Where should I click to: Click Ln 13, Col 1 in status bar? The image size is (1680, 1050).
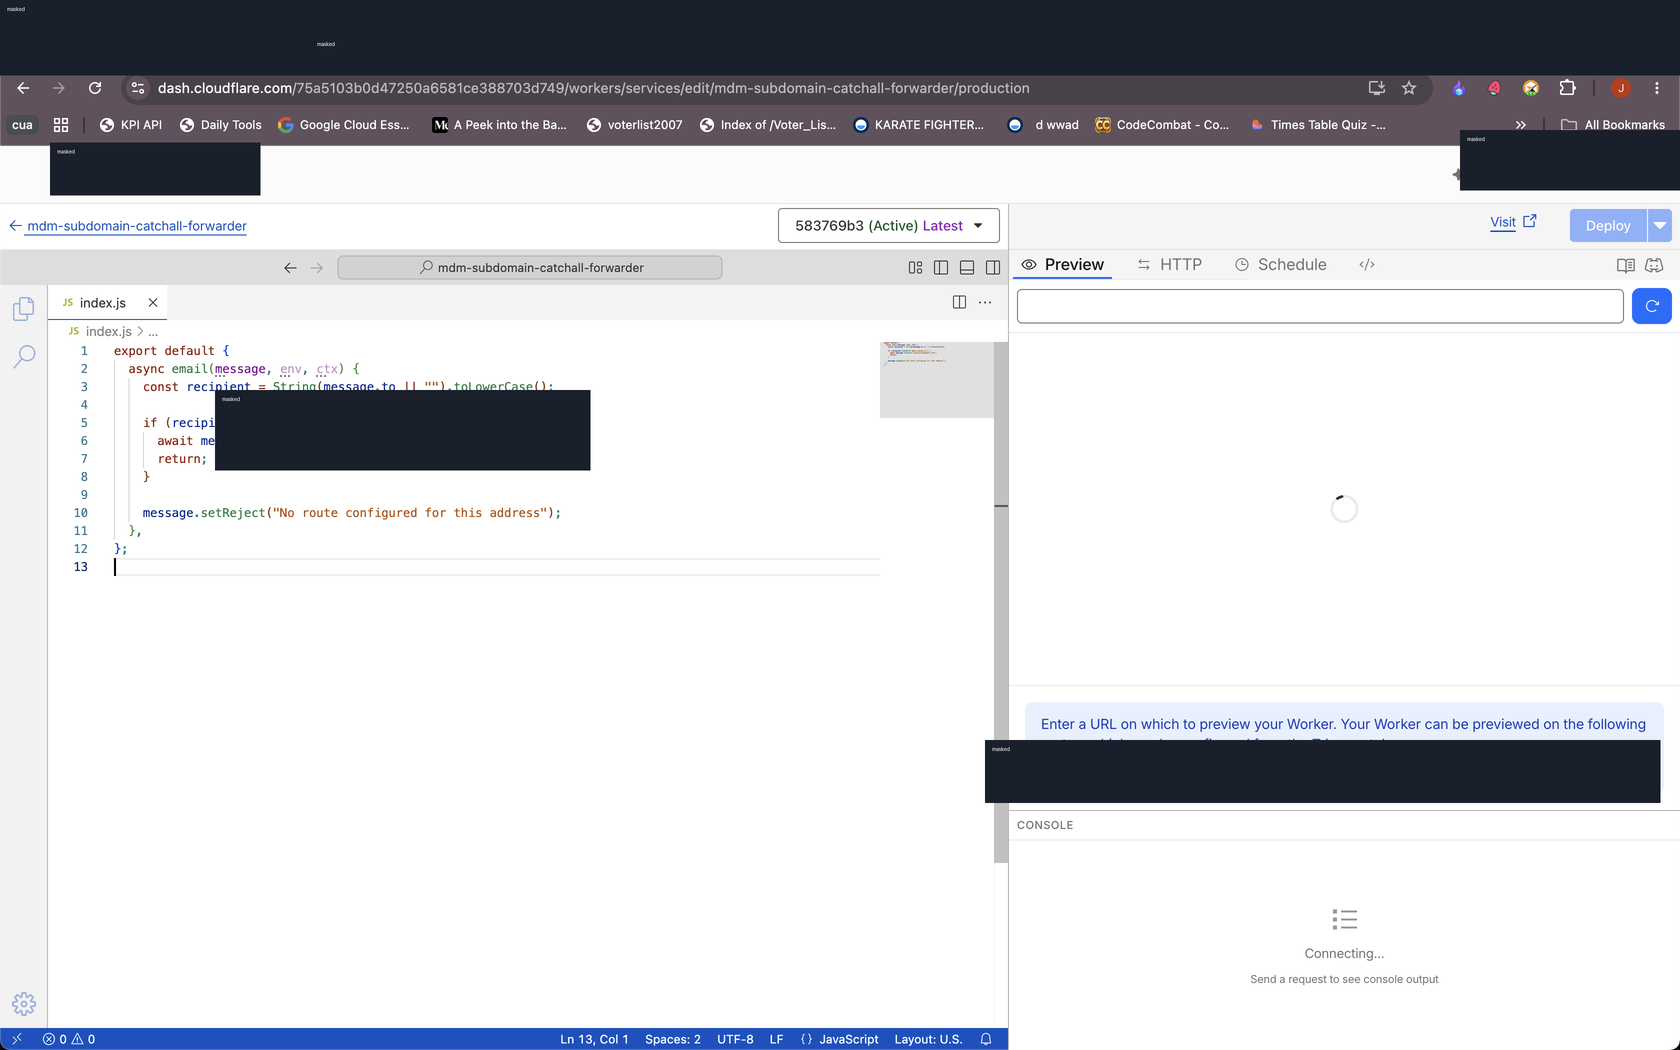(x=594, y=1039)
